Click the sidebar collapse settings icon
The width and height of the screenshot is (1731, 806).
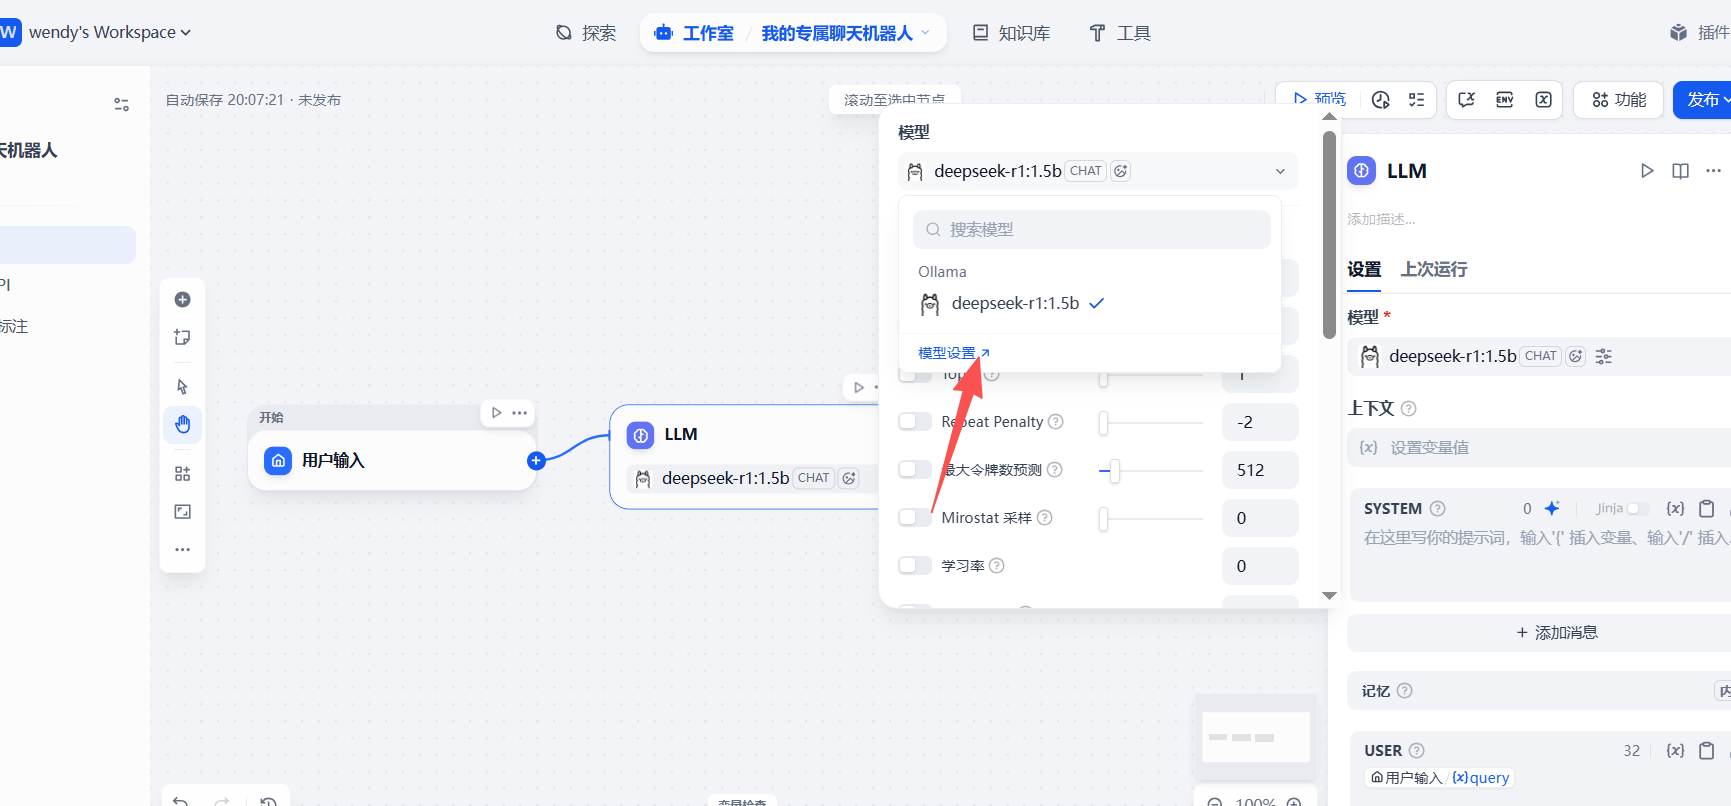(x=122, y=104)
